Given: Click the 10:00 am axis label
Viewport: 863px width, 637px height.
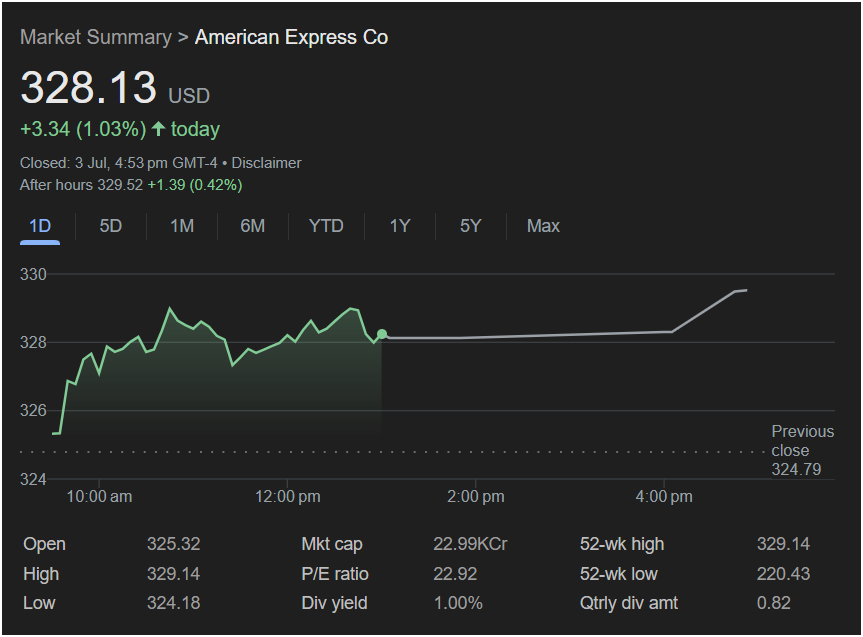Looking at the screenshot, I should coord(99,497).
